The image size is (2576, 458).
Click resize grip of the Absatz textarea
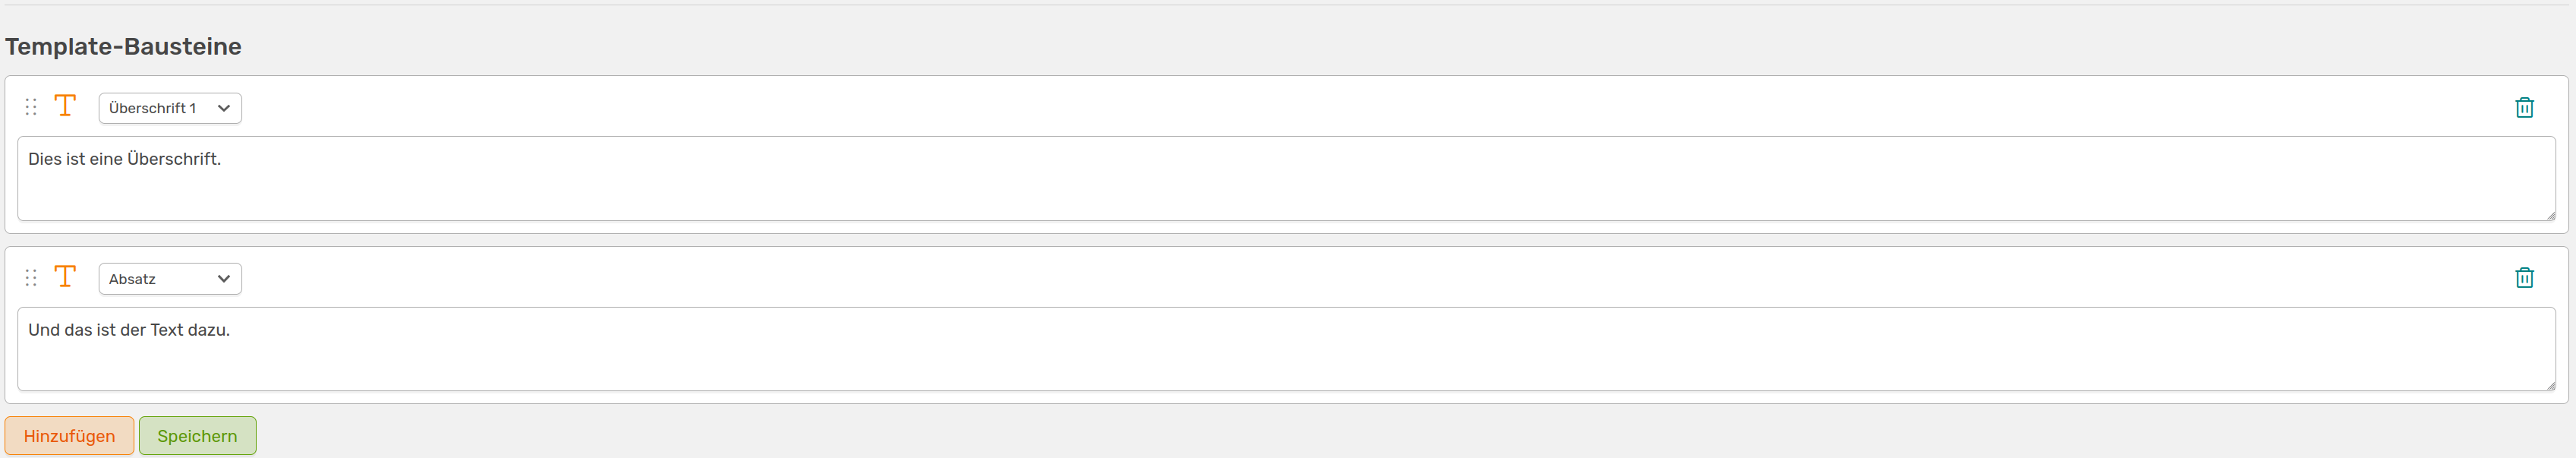click(2550, 385)
